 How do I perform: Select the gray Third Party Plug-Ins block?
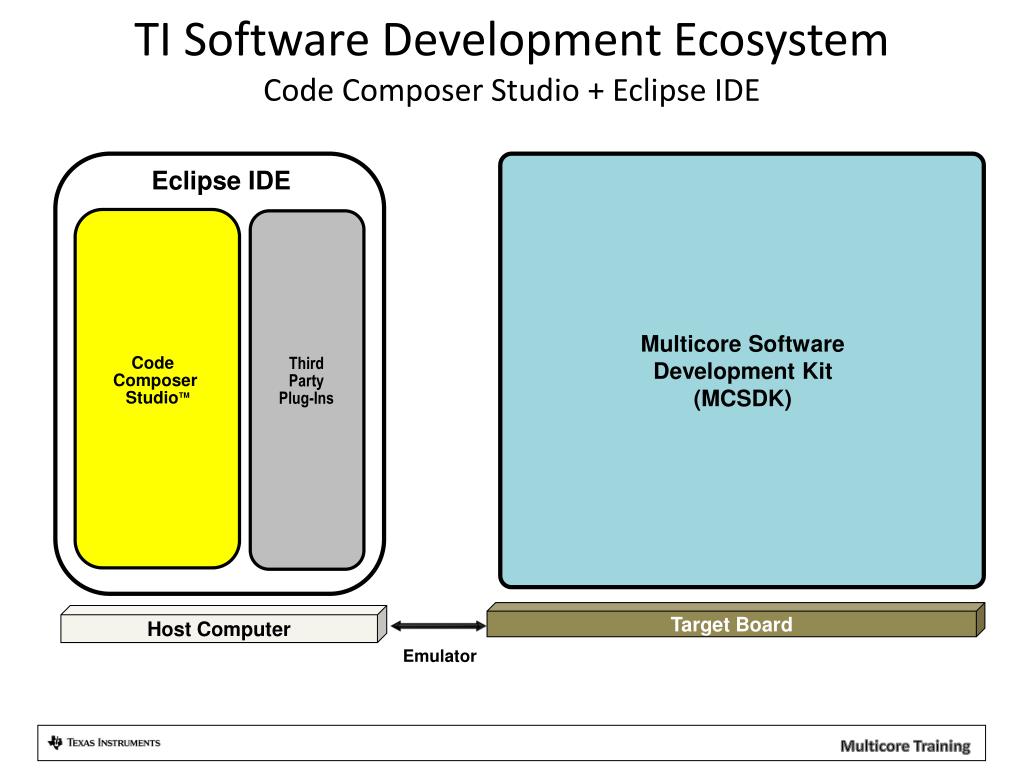tap(306, 390)
